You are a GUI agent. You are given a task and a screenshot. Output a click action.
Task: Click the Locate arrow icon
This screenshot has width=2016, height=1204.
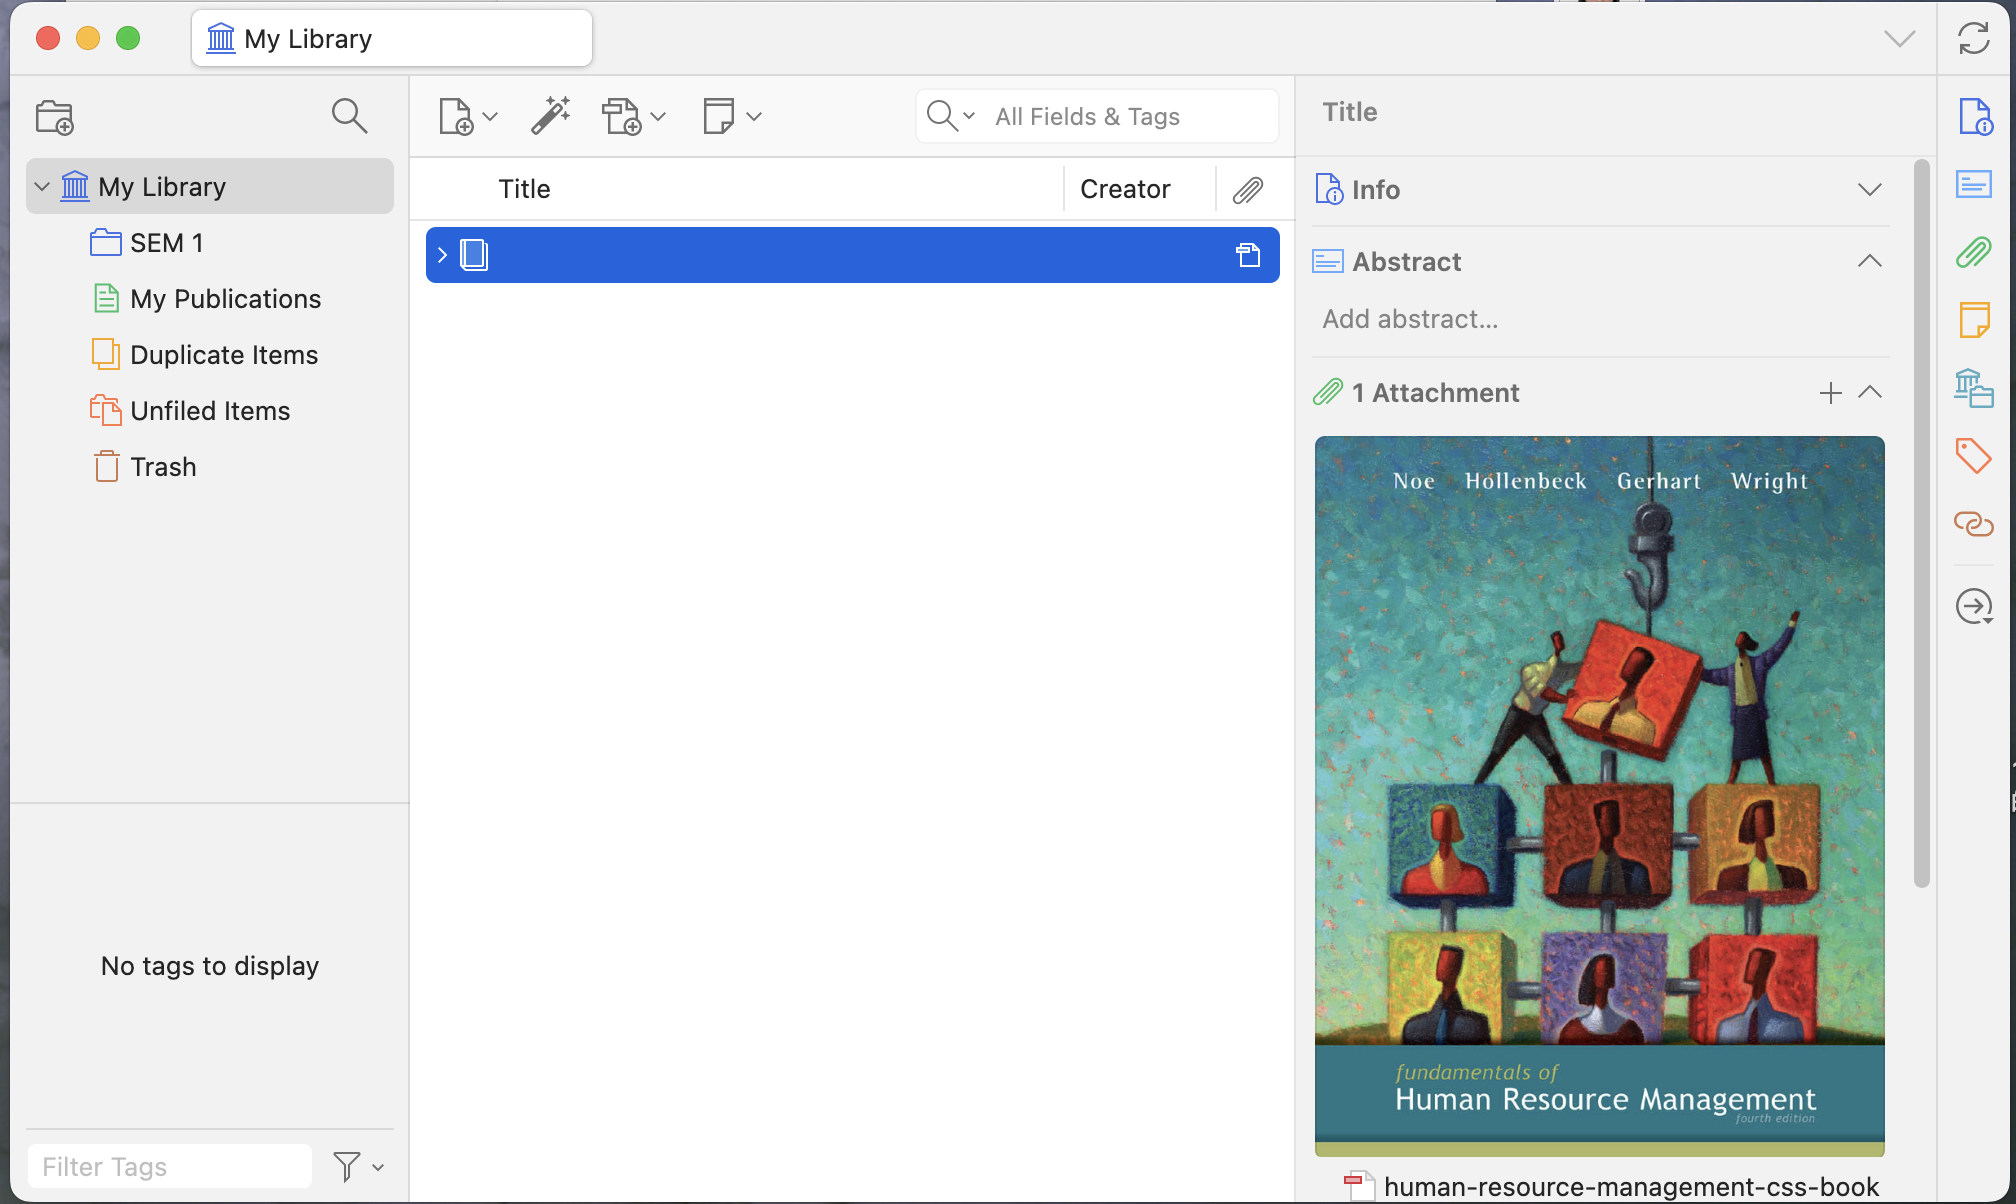point(1973,606)
